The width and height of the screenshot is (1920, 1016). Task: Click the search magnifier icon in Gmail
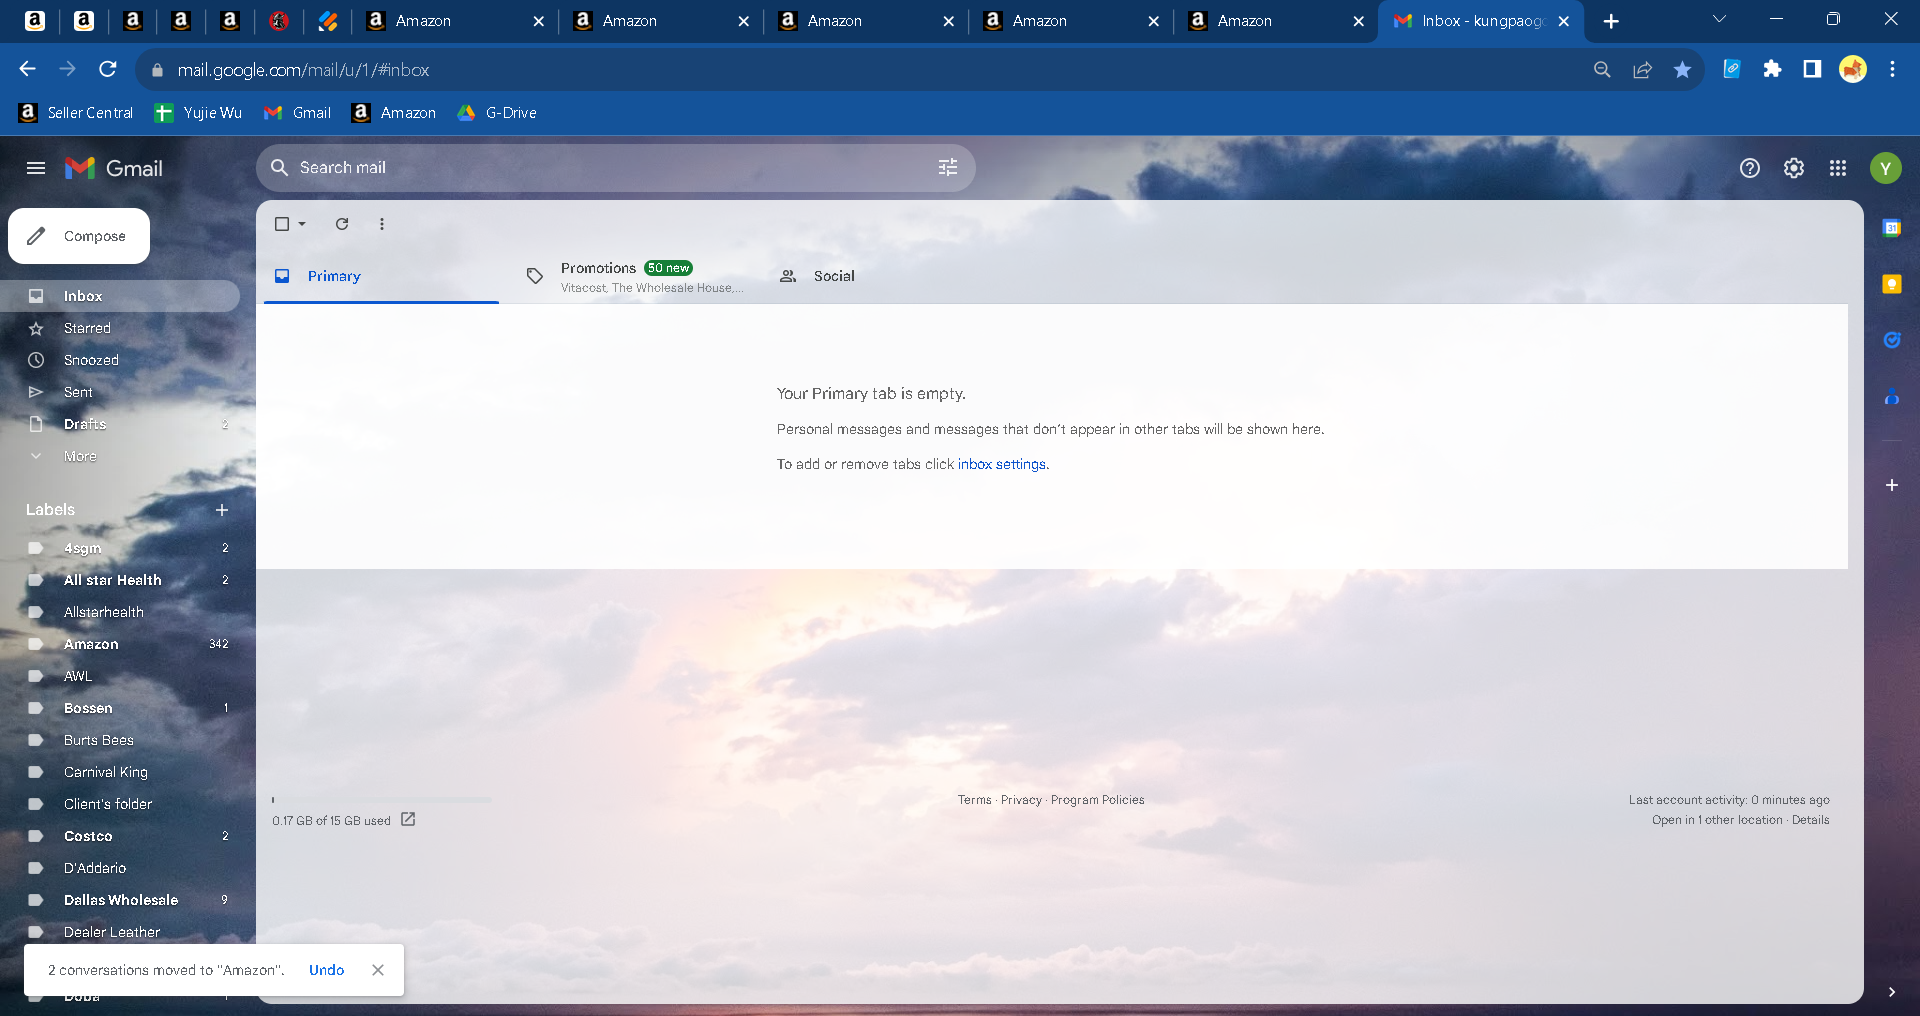(x=280, y=168)
